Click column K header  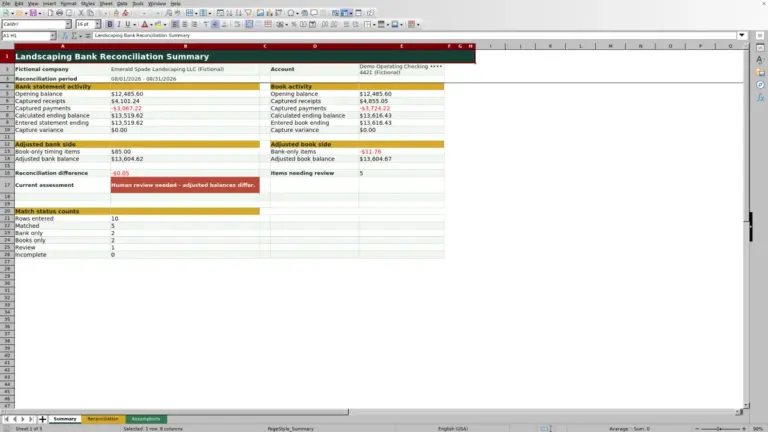[x=551, y=46]
